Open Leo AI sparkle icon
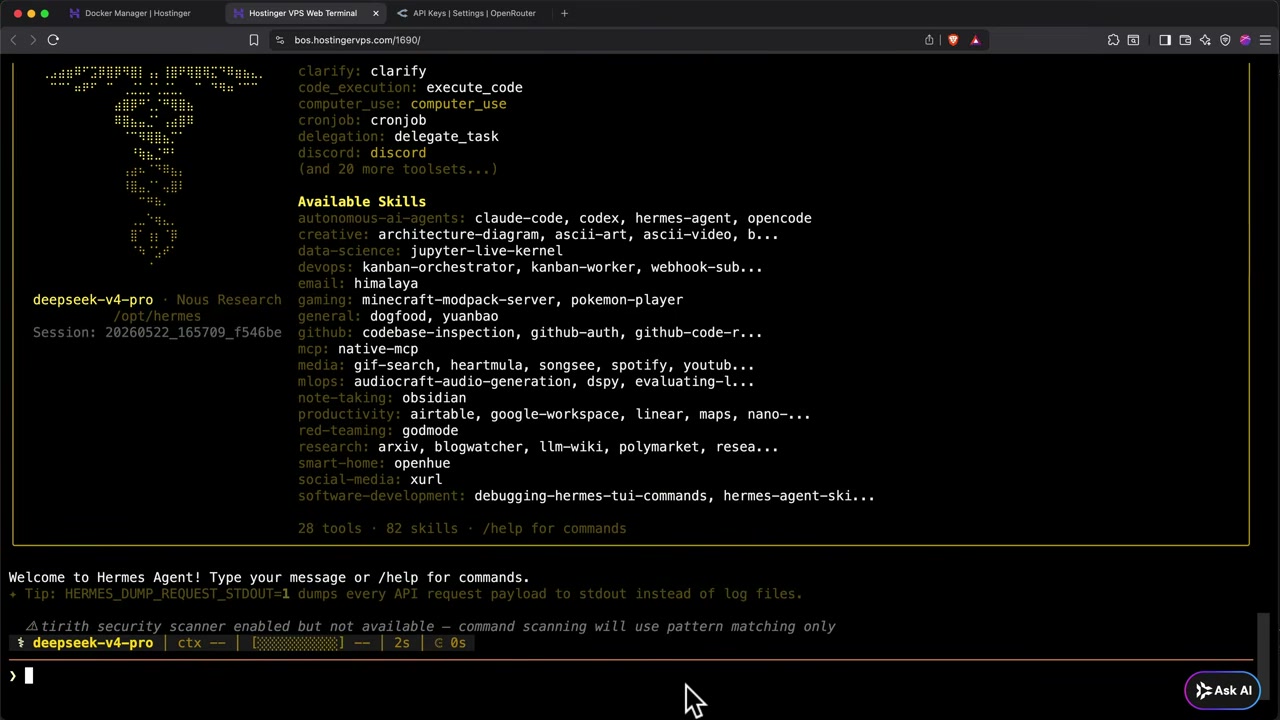Screen dimensions: 1280x720 1205,40
